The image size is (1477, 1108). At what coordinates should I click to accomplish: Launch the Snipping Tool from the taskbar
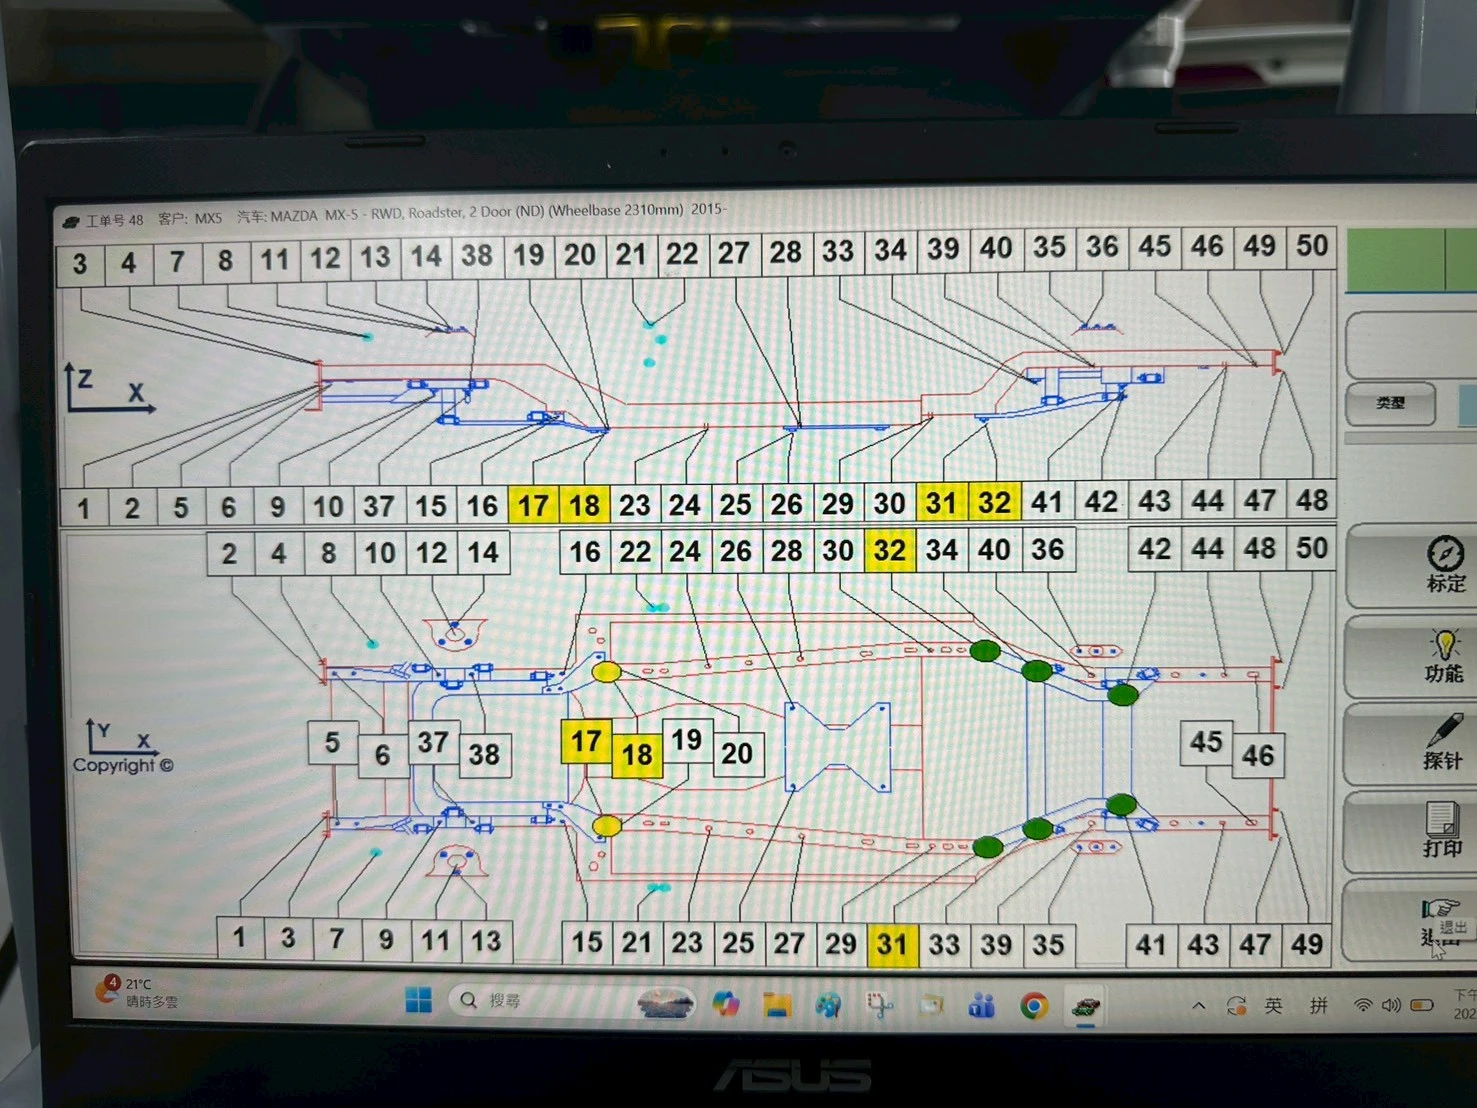(x=880, y=1005)
